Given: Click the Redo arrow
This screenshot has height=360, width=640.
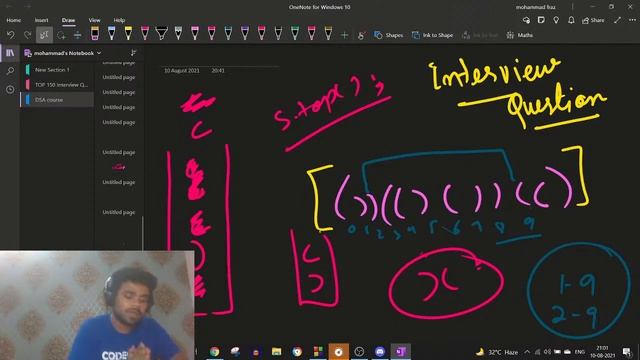Looking at the screenshot, I should (27, 35).
